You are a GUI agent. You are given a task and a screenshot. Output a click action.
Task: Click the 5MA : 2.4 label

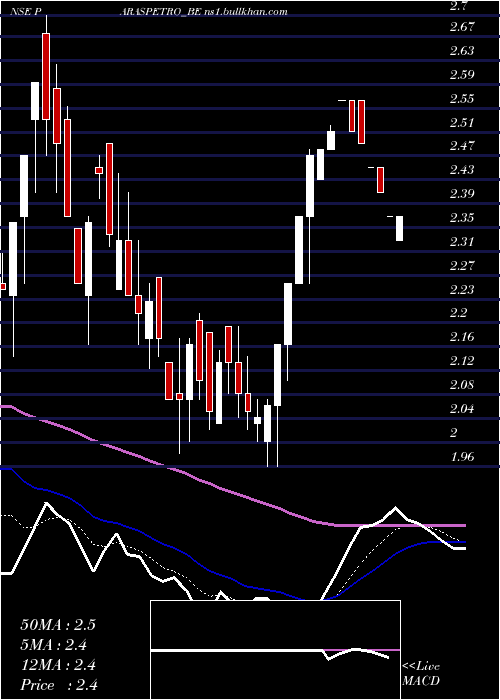coord(54,645)
